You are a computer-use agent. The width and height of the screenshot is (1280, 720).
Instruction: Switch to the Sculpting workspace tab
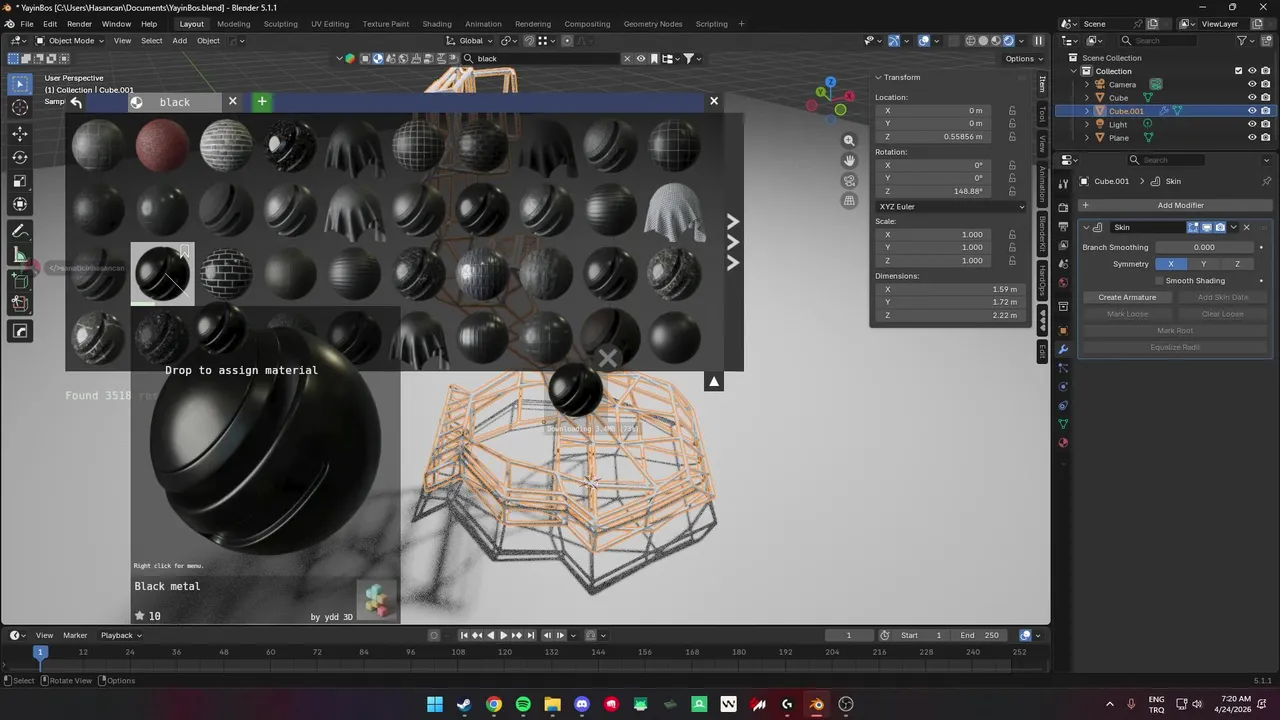click(281, 24)
